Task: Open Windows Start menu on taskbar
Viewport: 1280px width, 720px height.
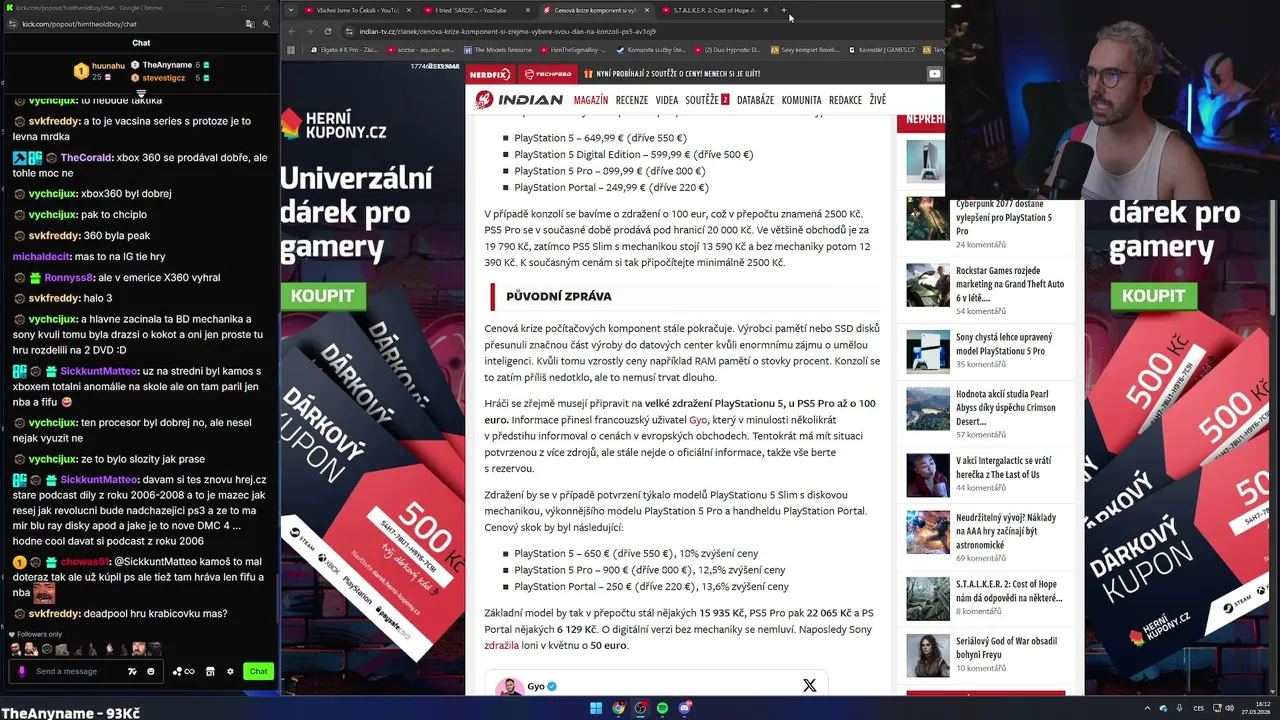Action: (596, 708)
